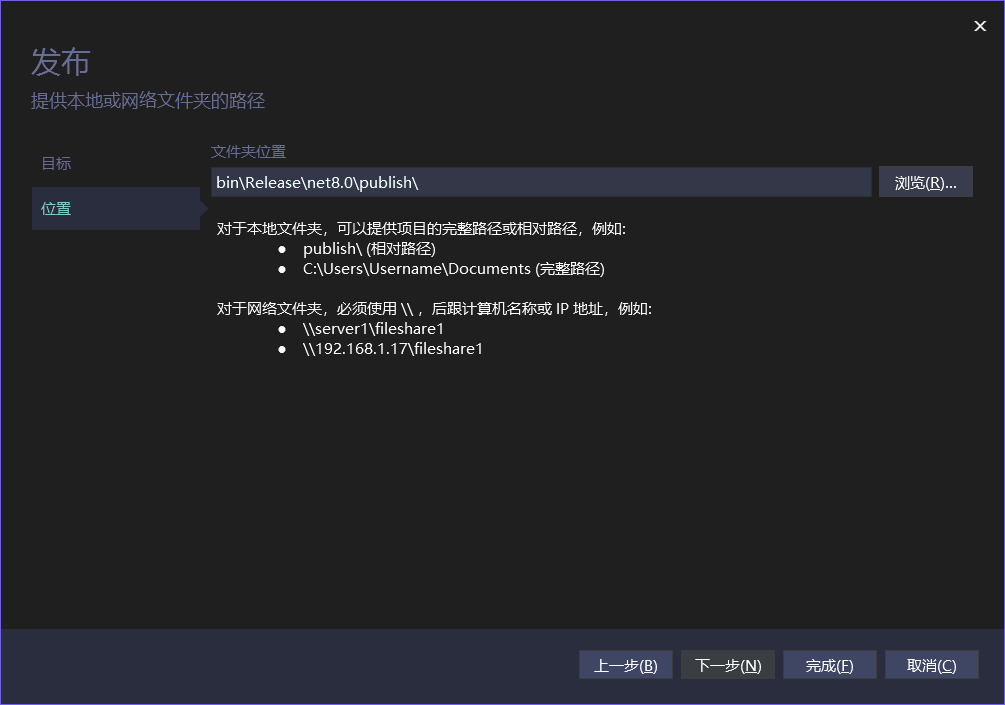This screenshot has height=705, width=1005.
Task: Click the 下一步(N) button
Action: [727, 664]
